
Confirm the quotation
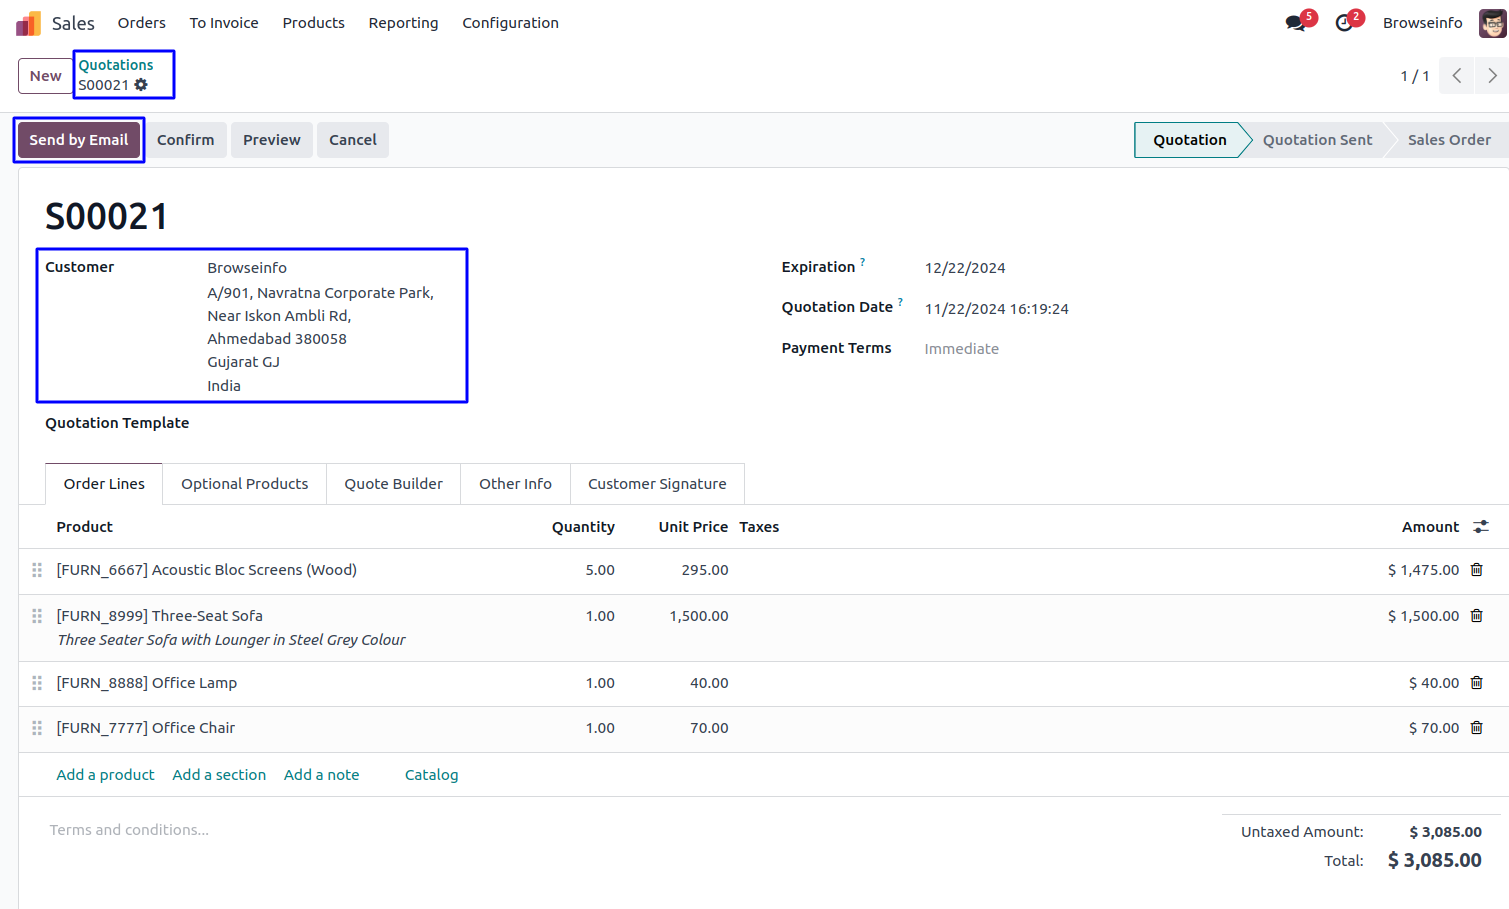(185, 140)
